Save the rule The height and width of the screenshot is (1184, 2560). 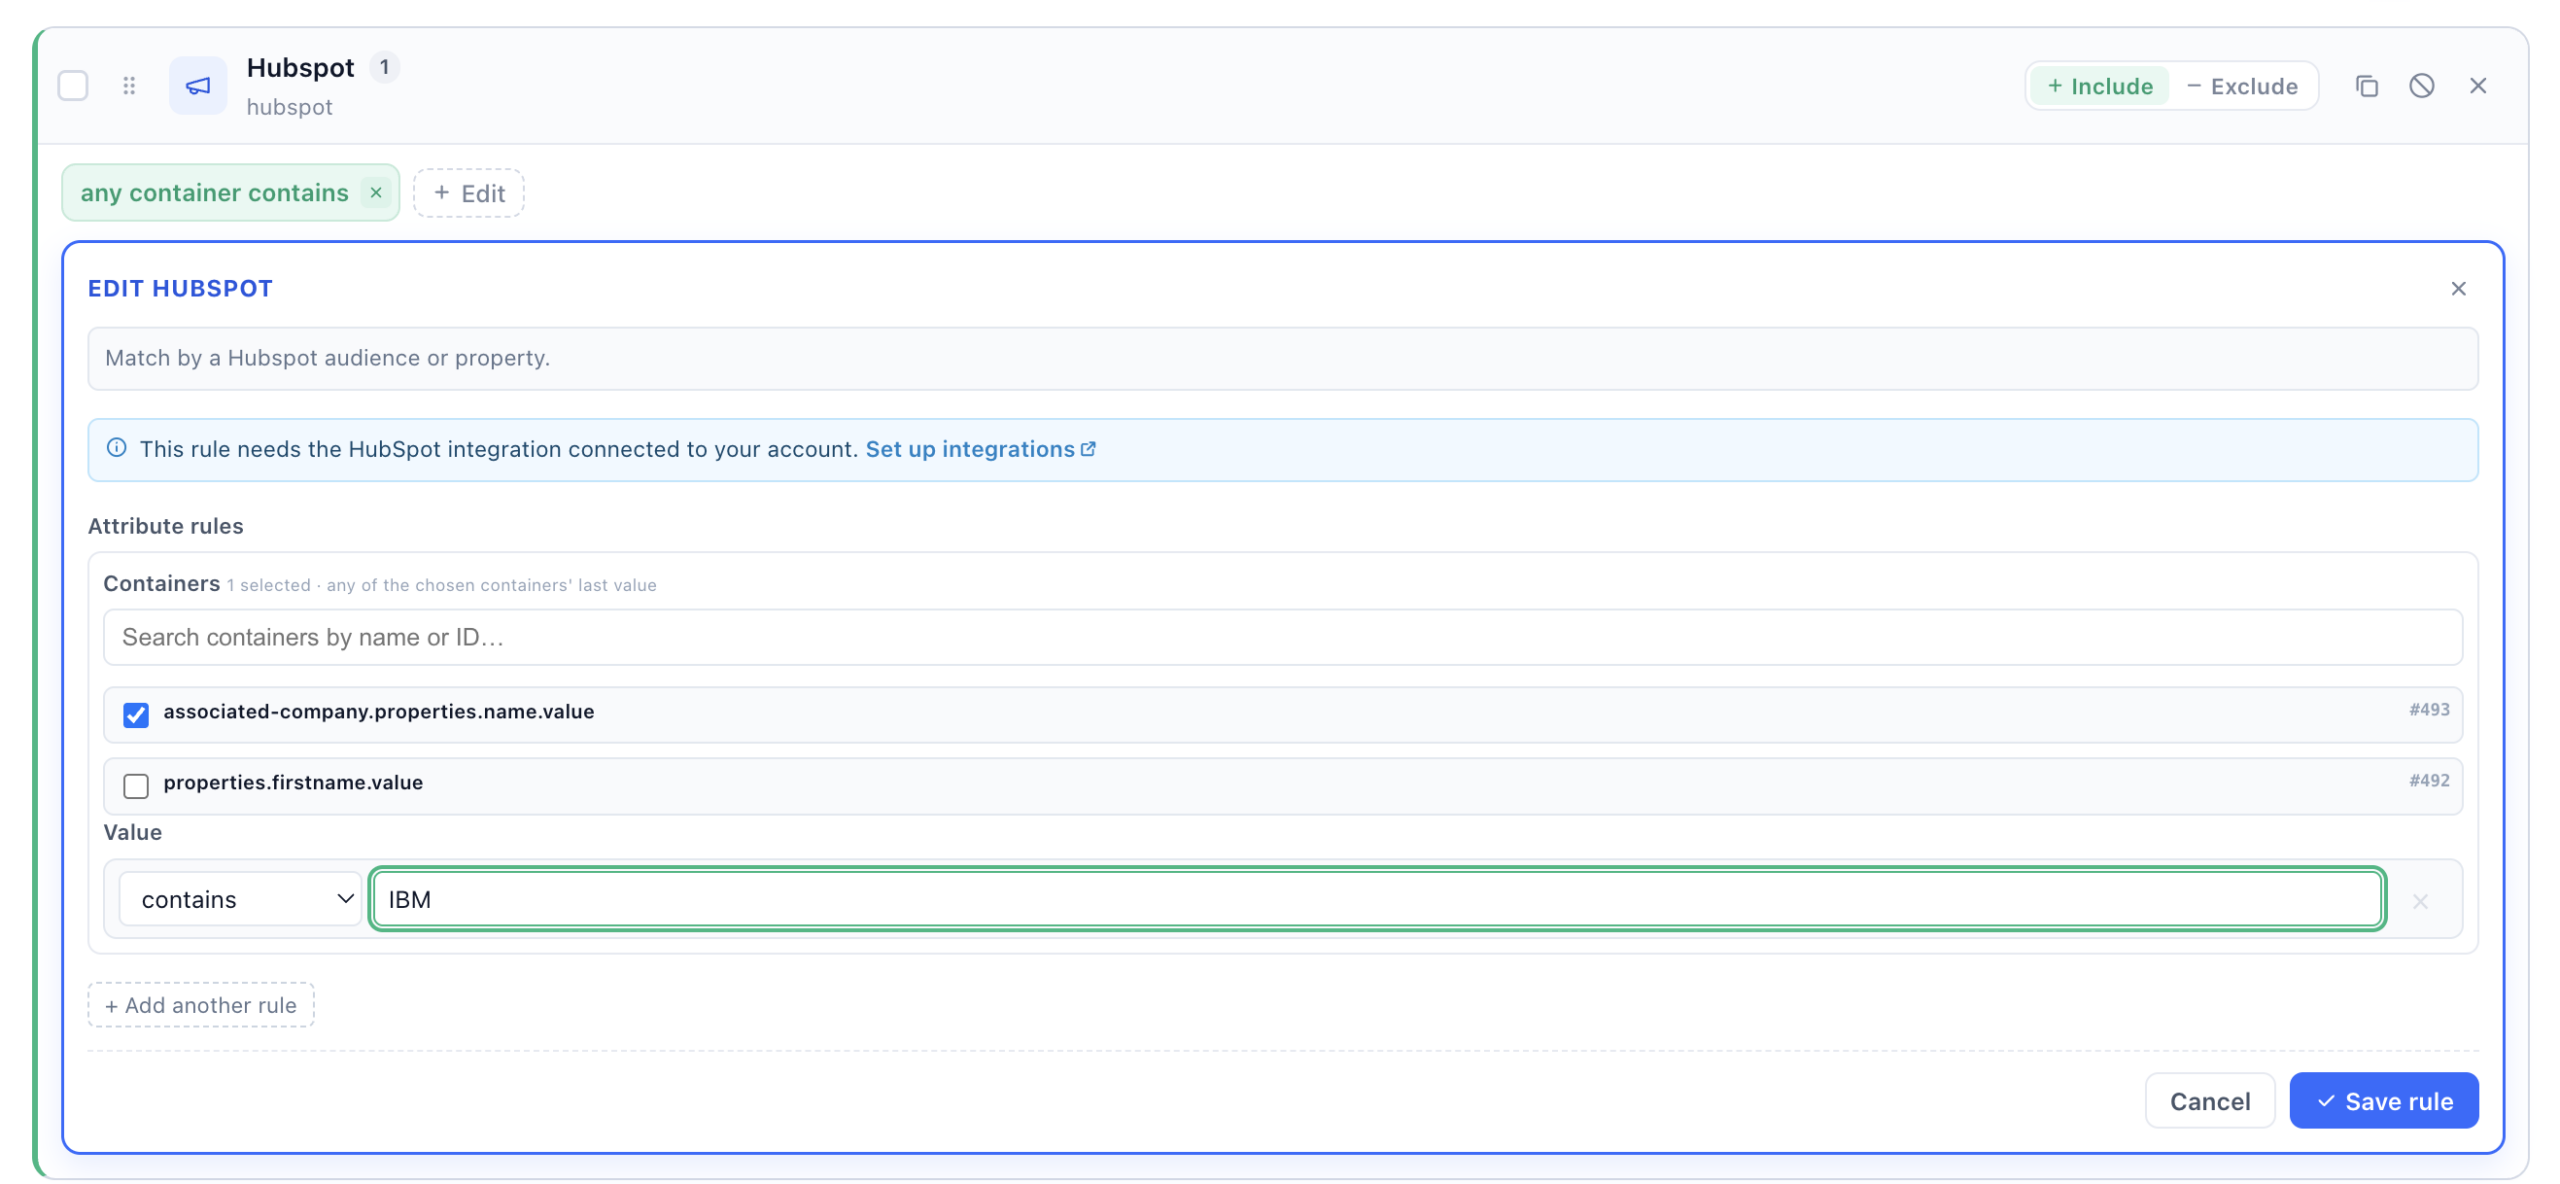click(2383, 1101)
